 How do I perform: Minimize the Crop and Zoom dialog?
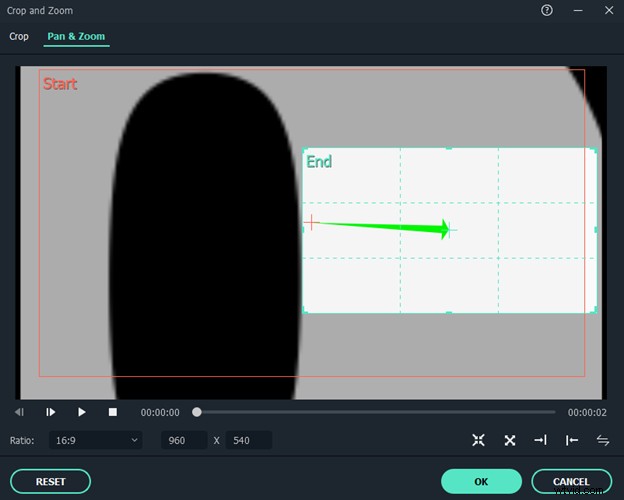pyautogui.click(x=578, y=11)
